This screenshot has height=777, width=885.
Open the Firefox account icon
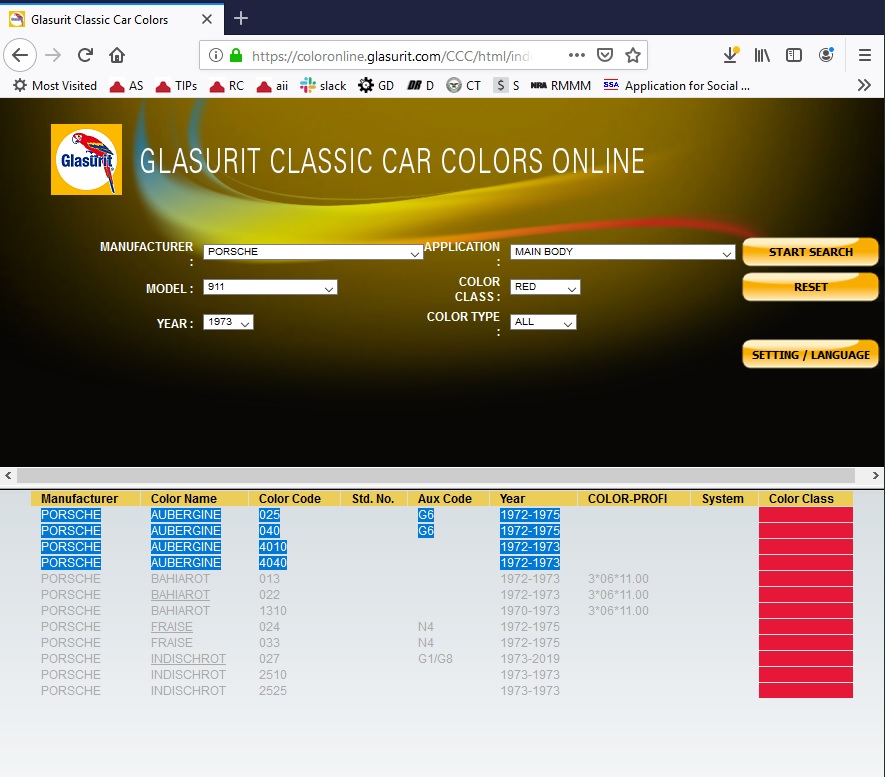(826, 55)
